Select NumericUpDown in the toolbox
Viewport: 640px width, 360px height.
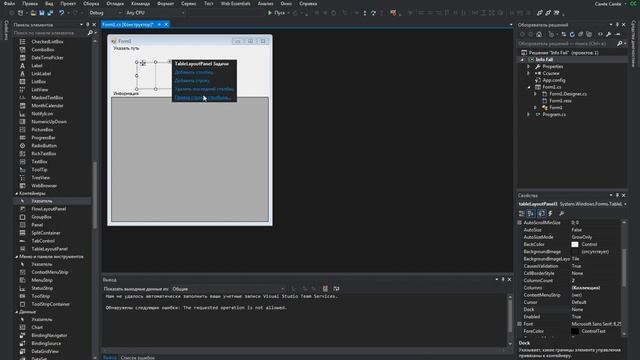[49, 122]
